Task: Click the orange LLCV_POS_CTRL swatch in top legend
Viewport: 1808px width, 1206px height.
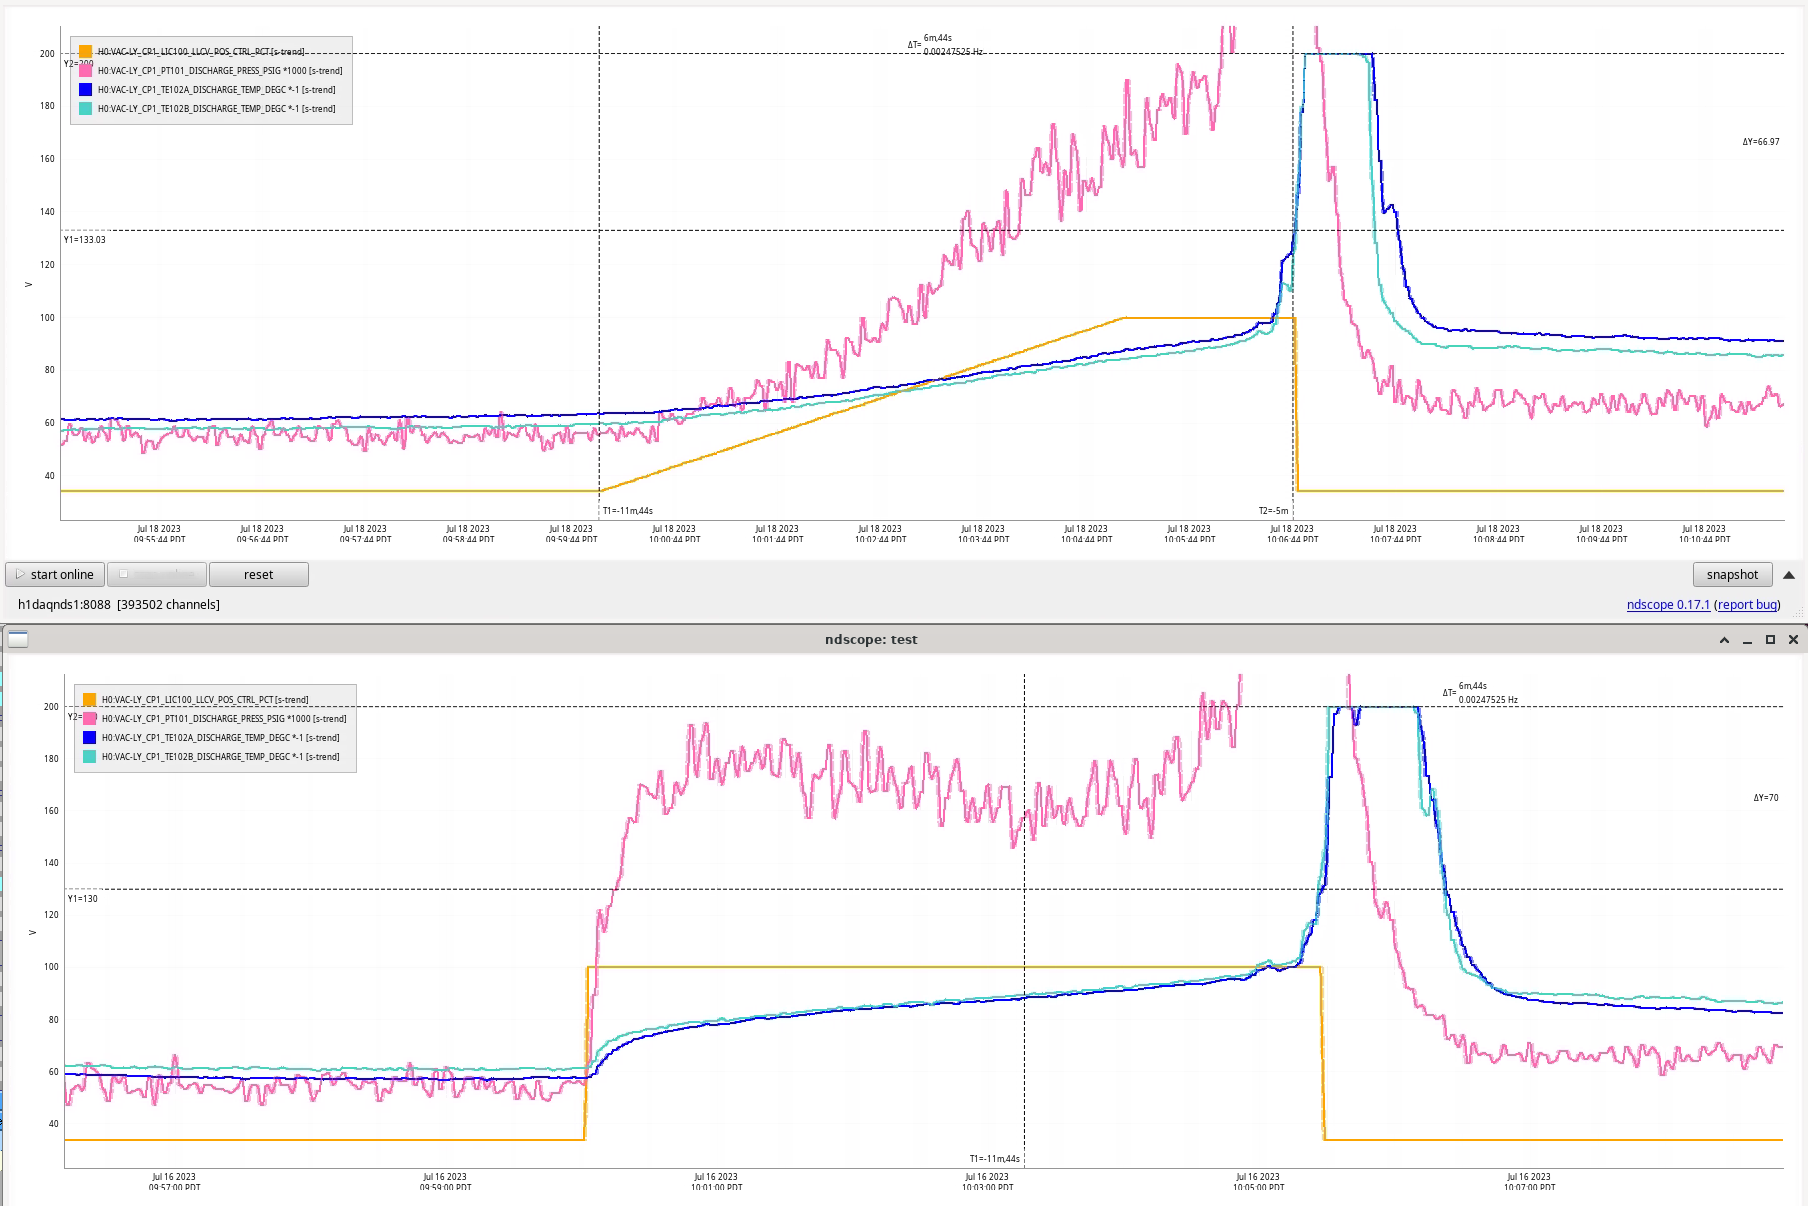Action: point(86,52)
